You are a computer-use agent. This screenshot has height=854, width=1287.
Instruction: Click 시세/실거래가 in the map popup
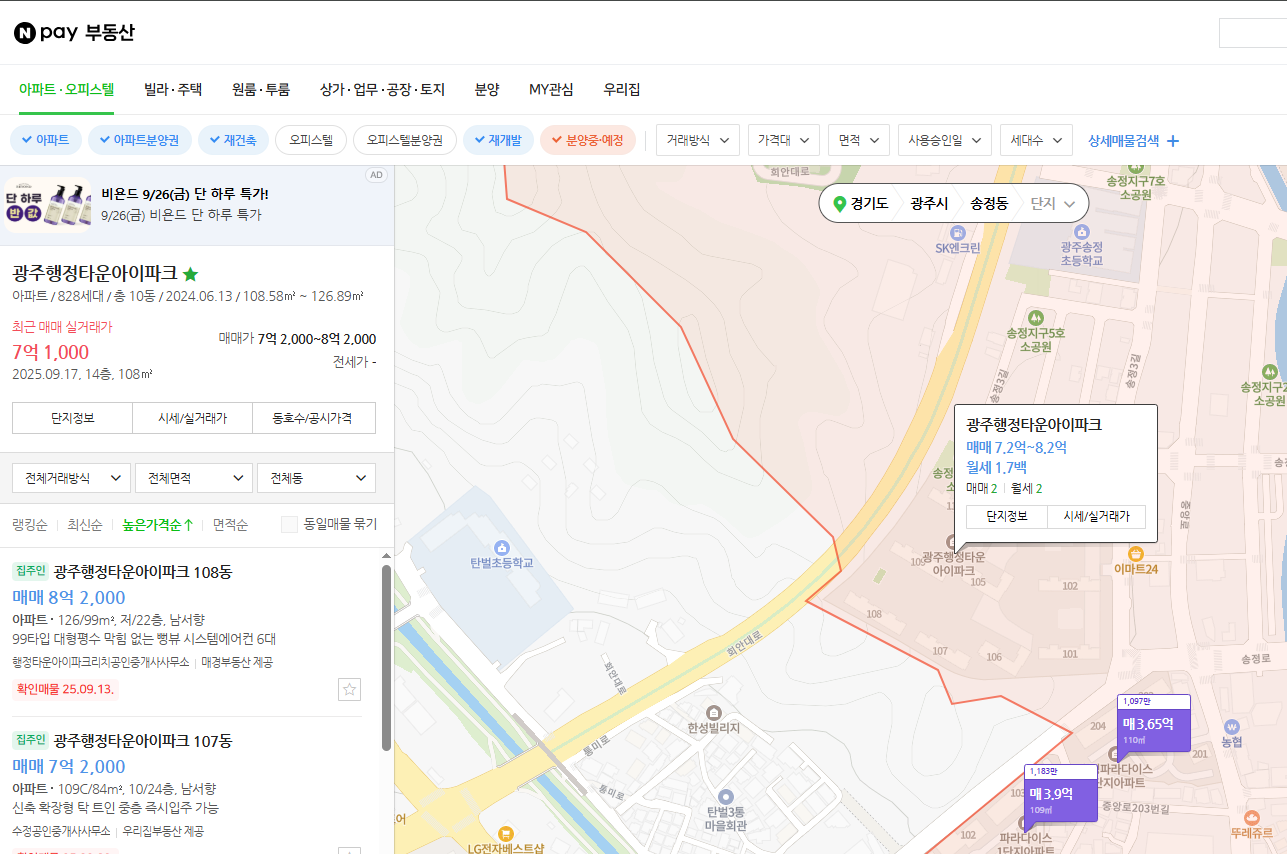1096,516
